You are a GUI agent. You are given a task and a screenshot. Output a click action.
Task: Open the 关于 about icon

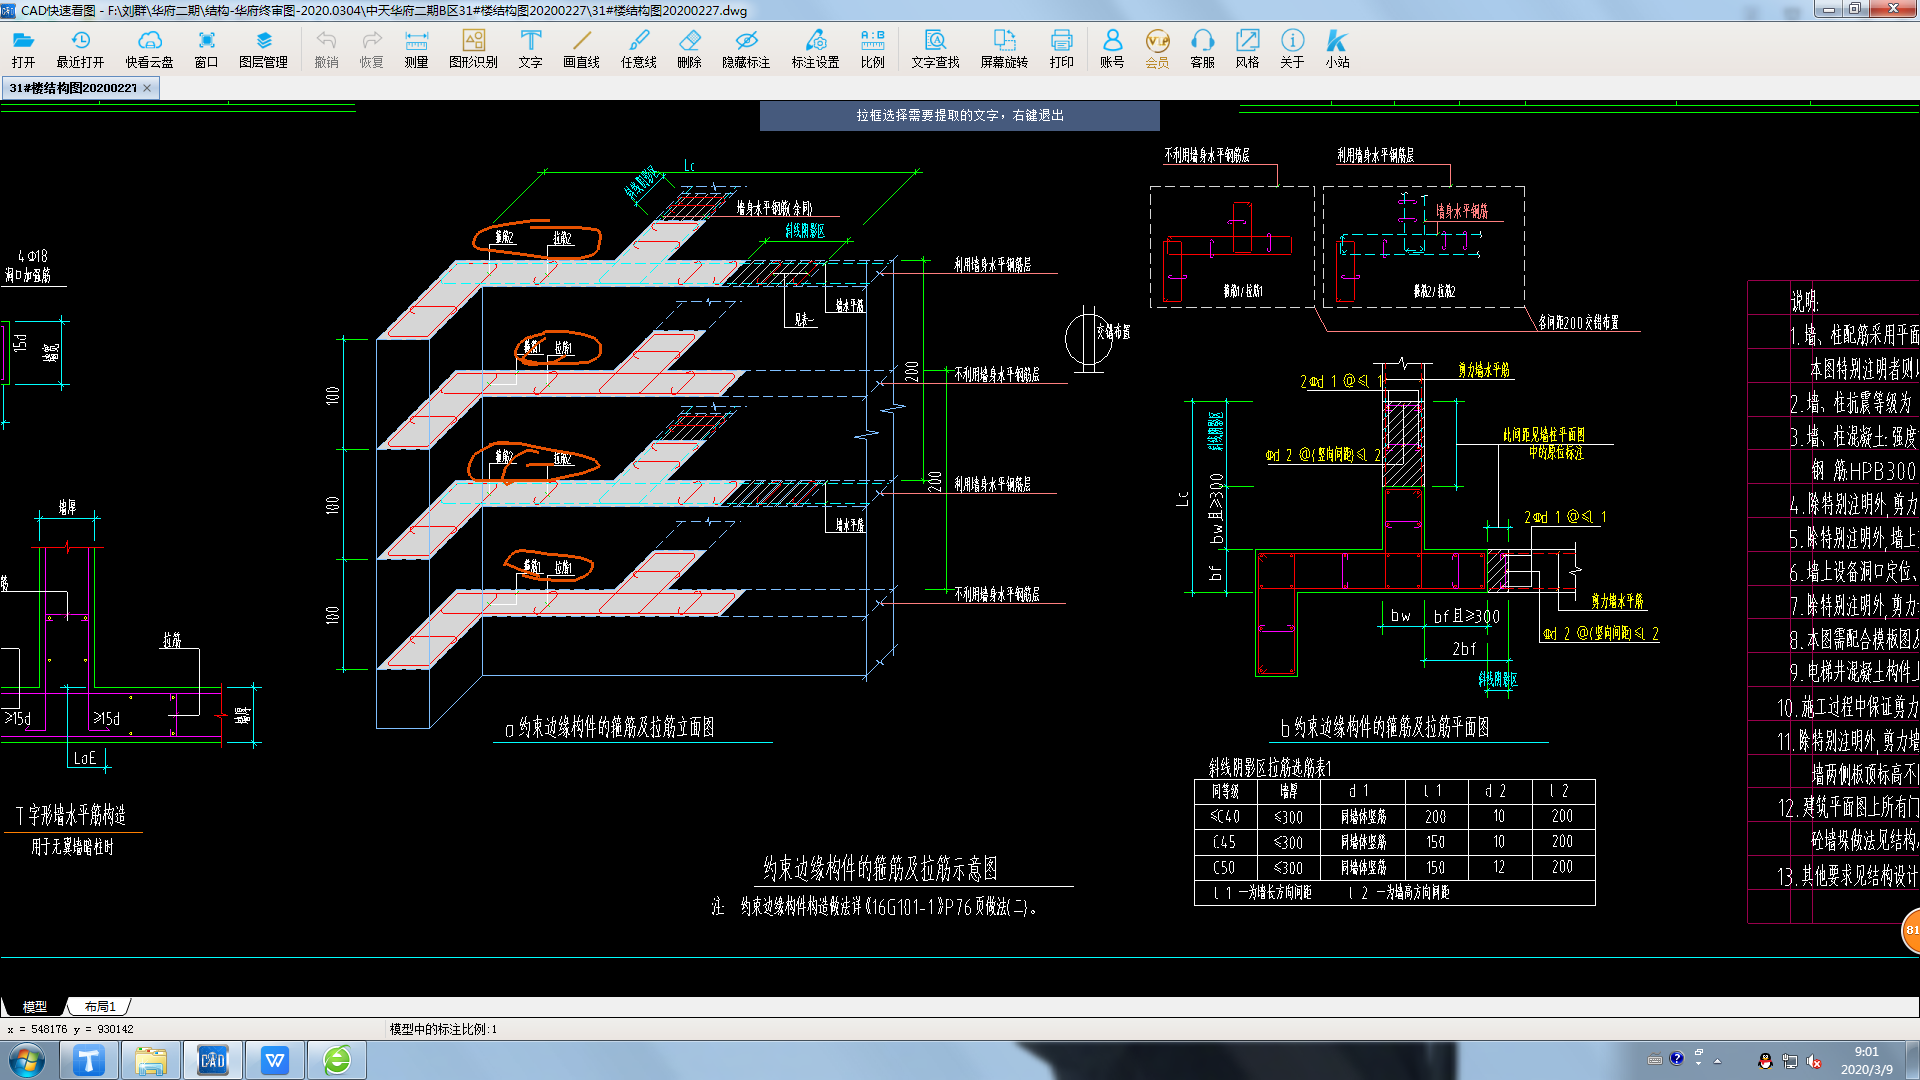click(1292, 49)
